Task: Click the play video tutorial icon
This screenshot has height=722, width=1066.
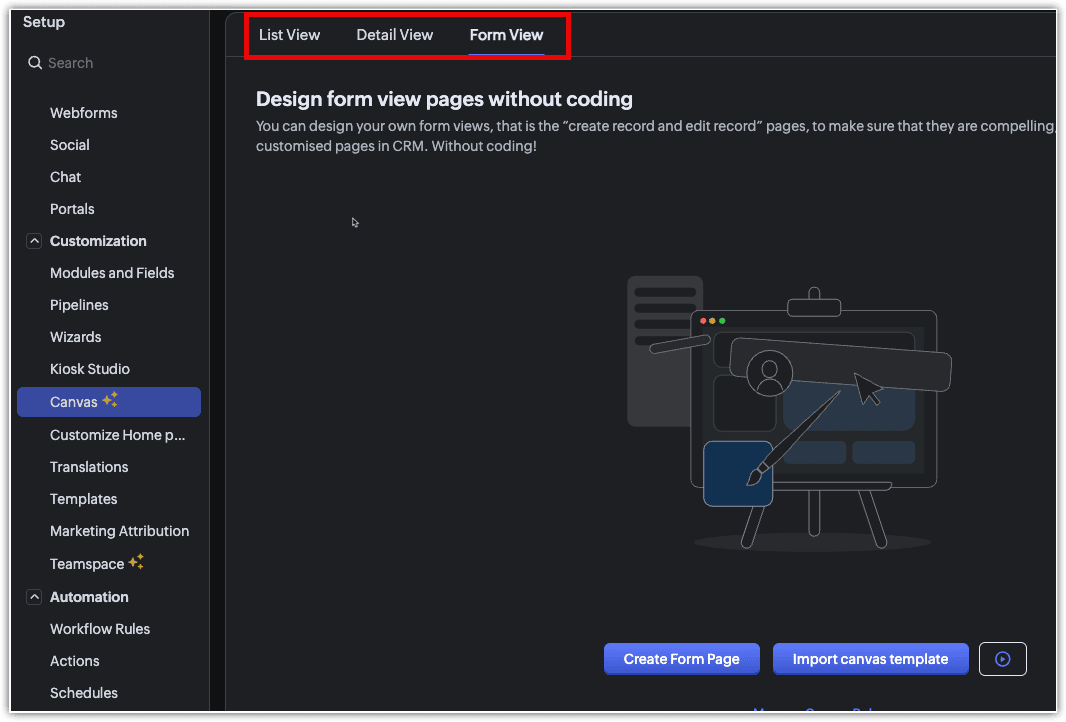Action: click(x=1003, y=659)
